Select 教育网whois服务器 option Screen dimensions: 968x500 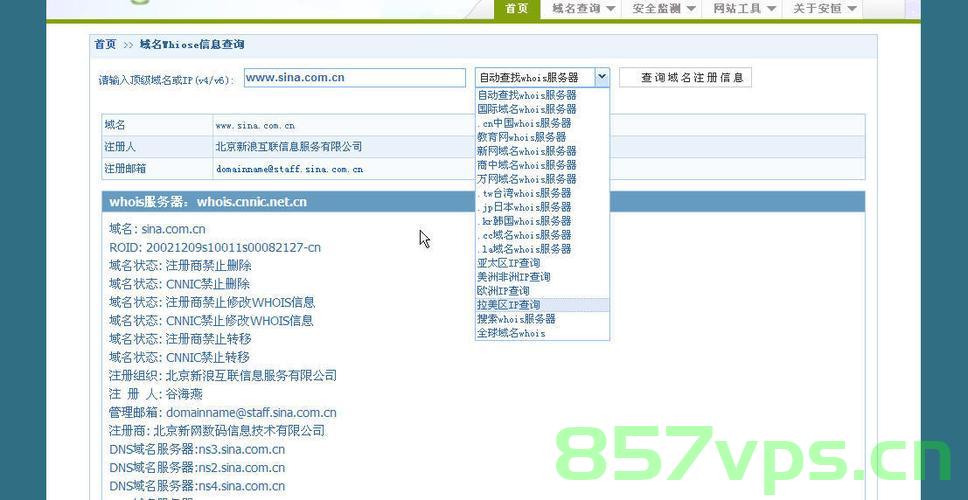pos(542,137)
